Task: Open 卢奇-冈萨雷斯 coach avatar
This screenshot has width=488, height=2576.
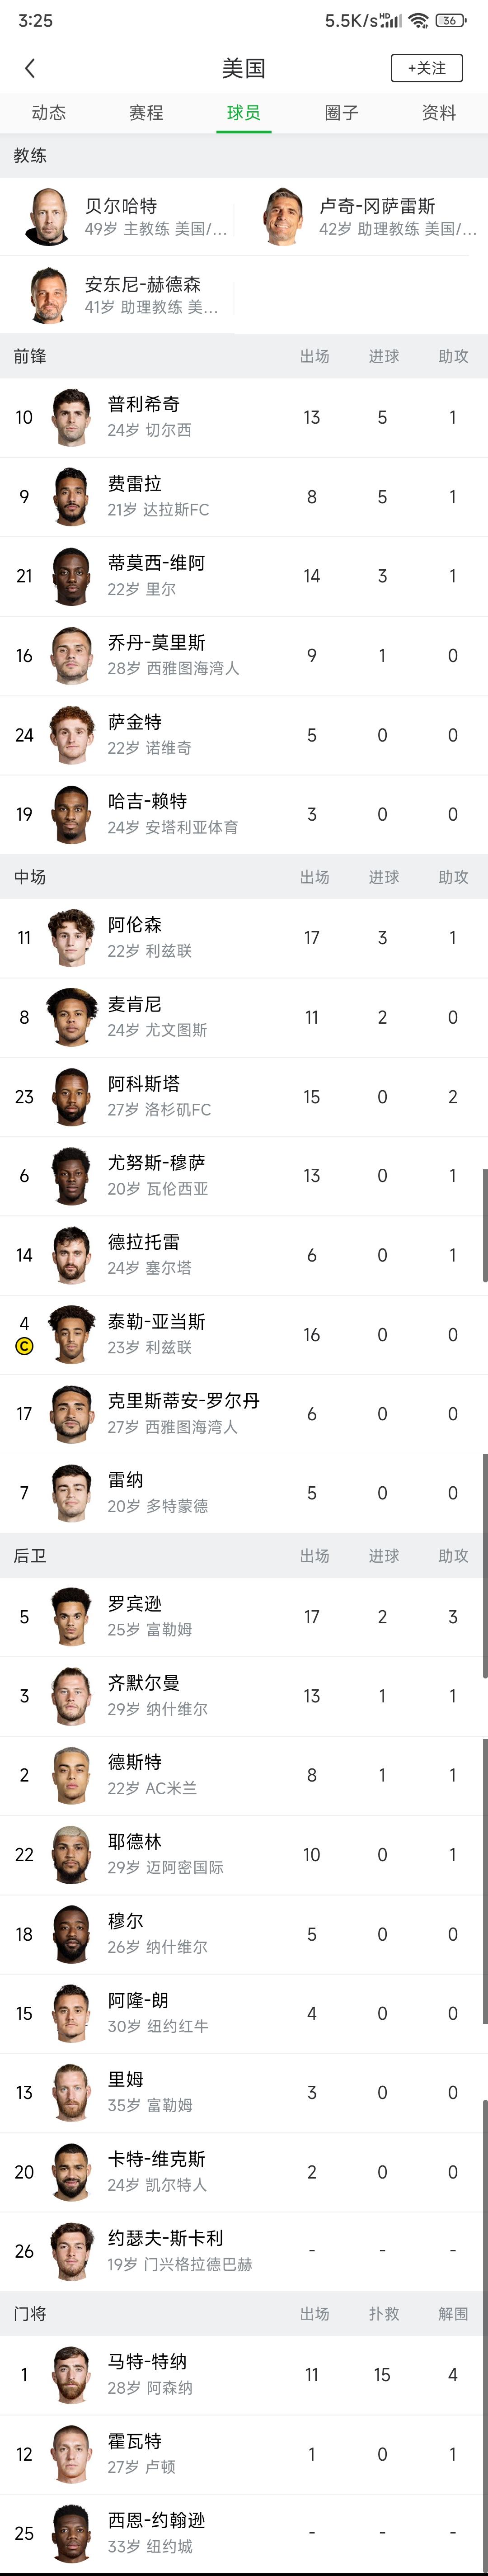Action: (x=284, y=216)
